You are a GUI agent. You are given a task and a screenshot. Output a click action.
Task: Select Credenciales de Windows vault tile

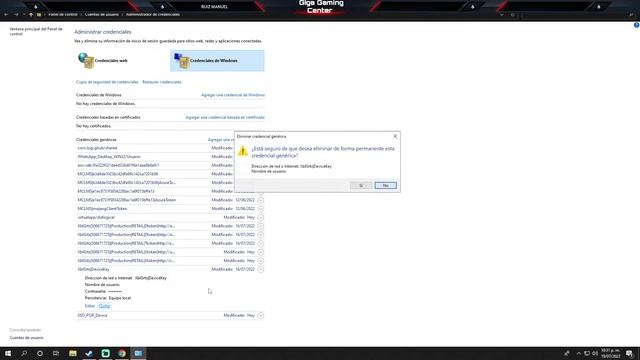point(217,60)
